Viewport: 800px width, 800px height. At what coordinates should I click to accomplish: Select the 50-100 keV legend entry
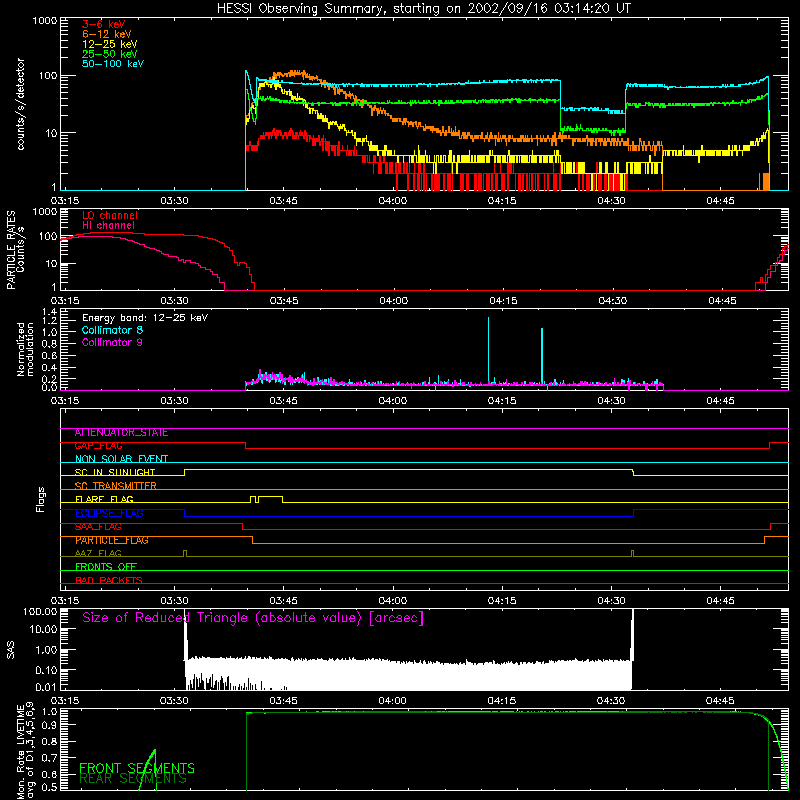[x=113, y=64]
